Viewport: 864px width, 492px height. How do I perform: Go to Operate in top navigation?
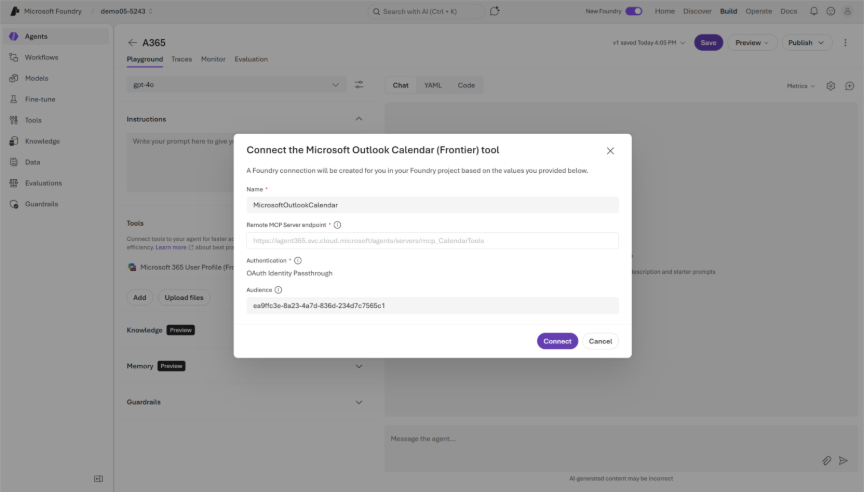(x=759, y=11)
